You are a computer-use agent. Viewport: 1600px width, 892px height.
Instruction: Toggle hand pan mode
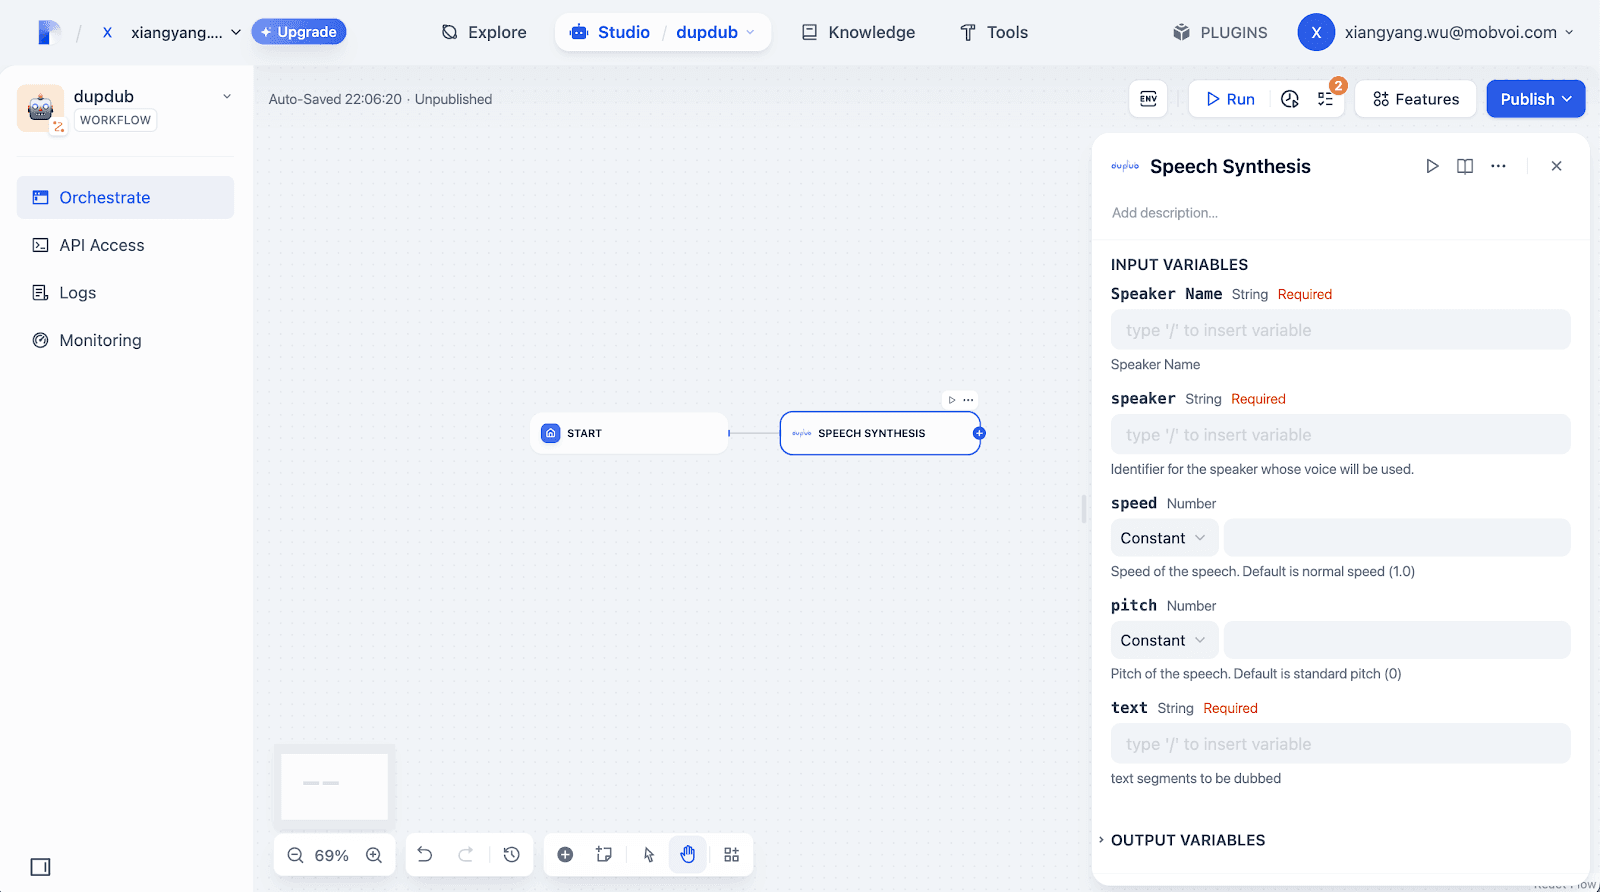pyautogui.click(x=688, y=854)
